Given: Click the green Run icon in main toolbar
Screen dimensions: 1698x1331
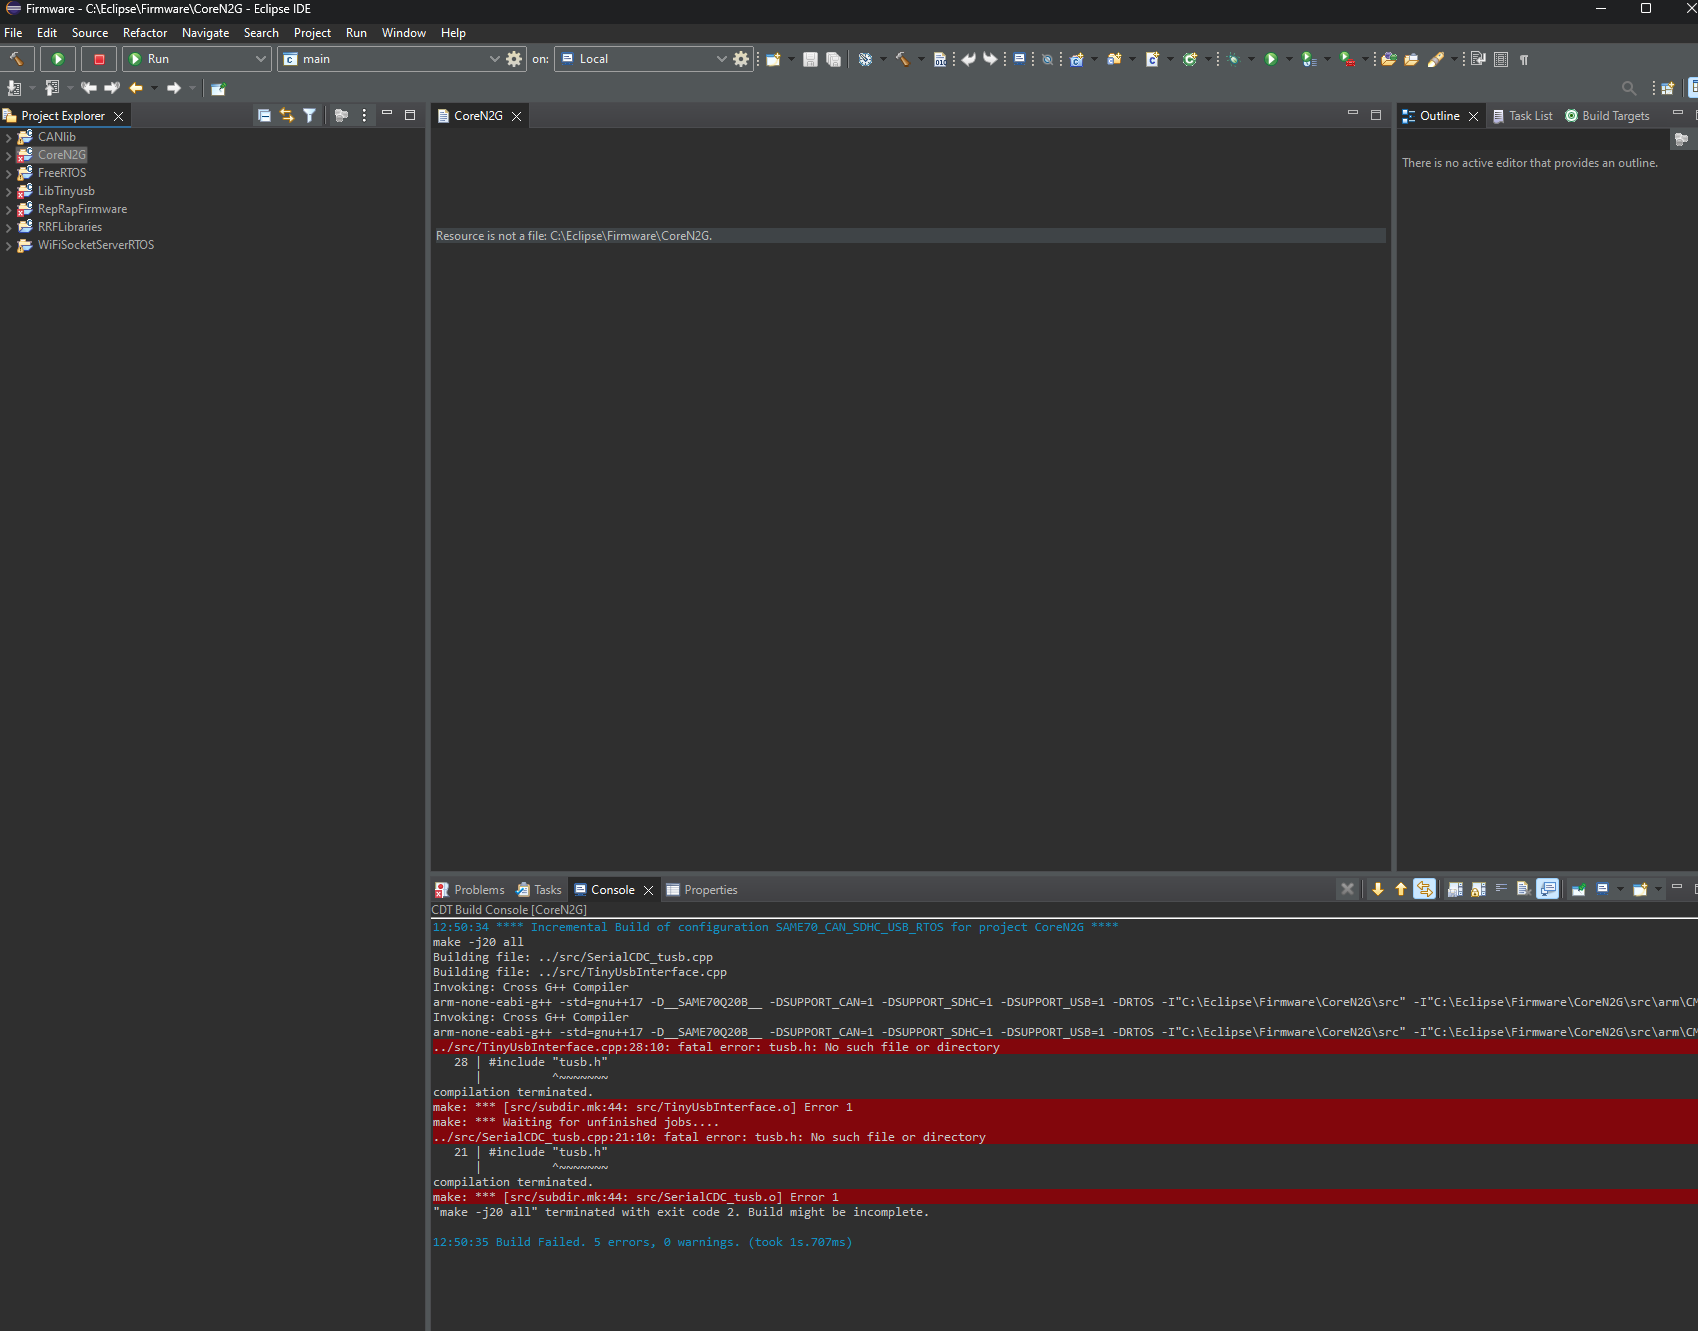Looking at the screenshot, I should pyautogui.click(x=1271, y=59).
